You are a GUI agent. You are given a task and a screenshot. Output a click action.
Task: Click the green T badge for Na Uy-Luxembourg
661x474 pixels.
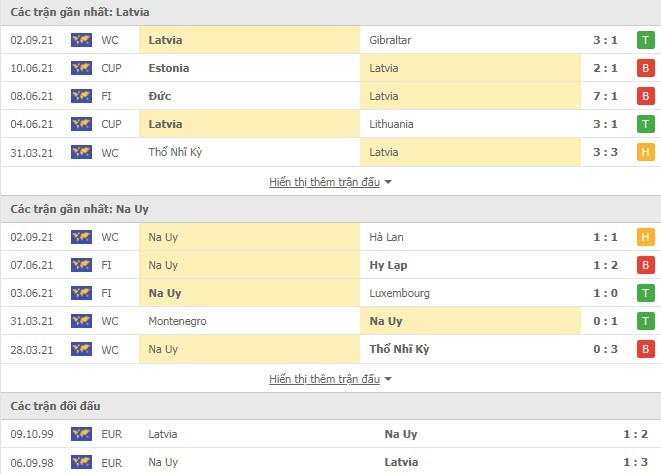[645, 293]
